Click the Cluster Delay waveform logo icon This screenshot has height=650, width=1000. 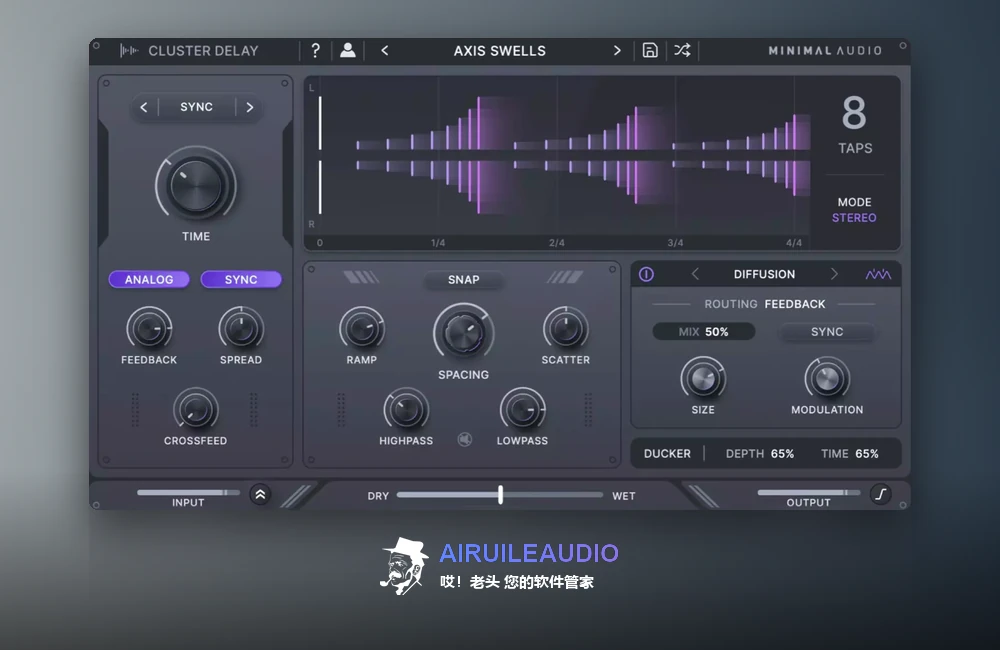coord(129,50)
